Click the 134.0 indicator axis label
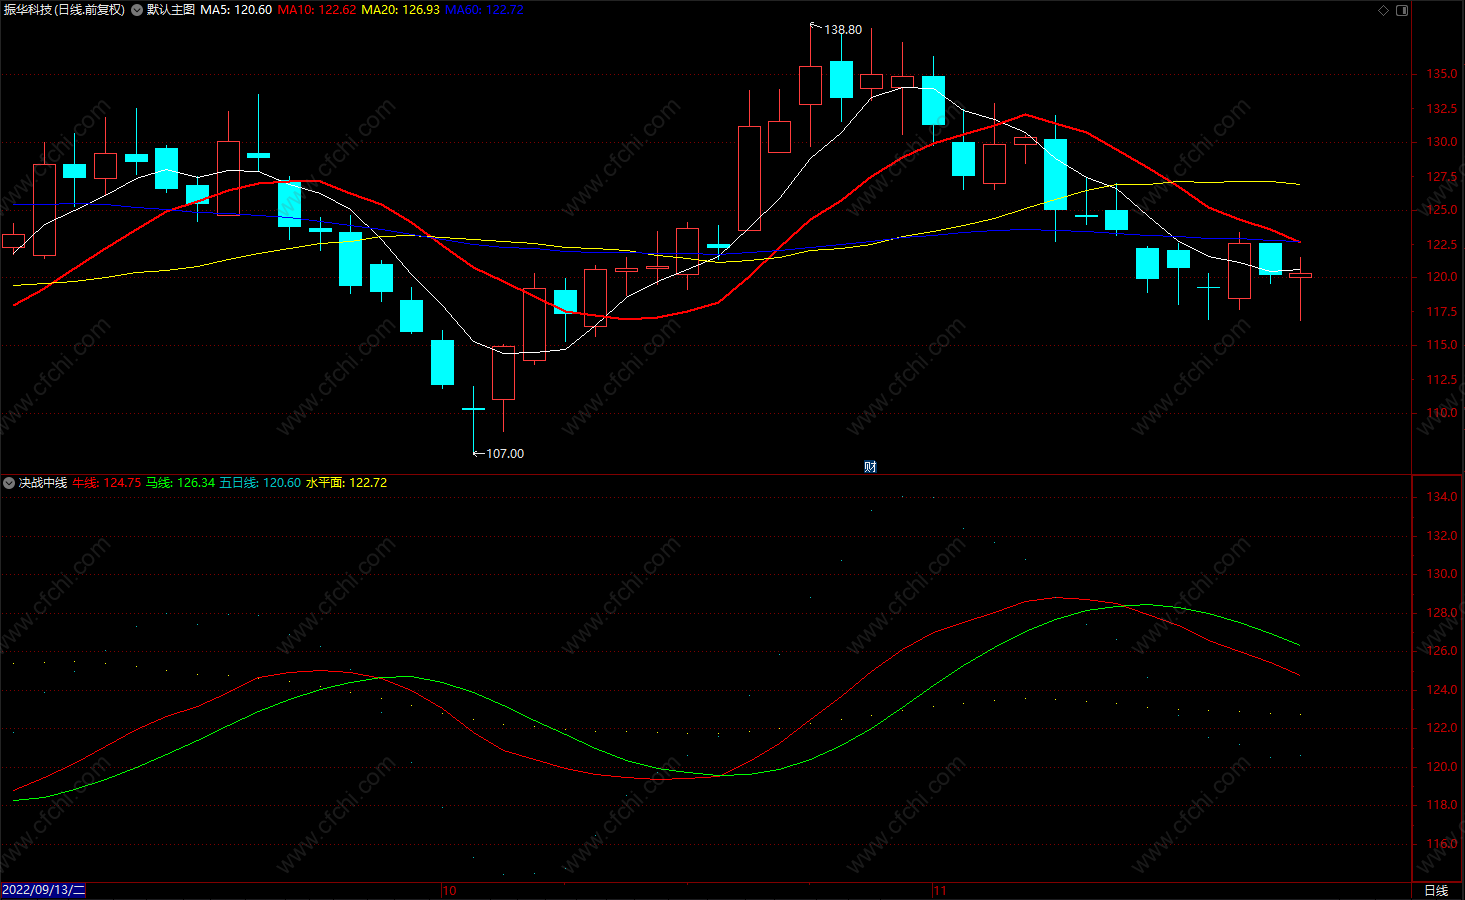The height and width of the screenshot is (900, 1465). (x=1441, y=497)
